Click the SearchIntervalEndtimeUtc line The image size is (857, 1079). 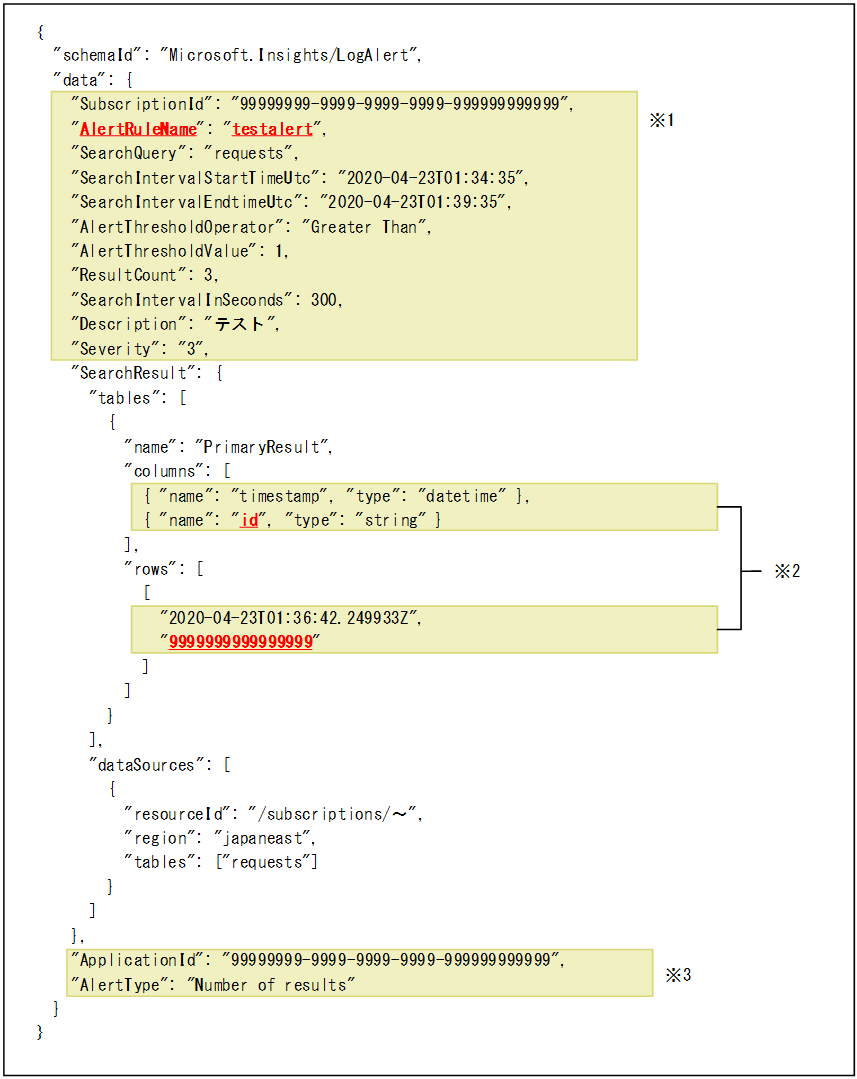[x=291, y=202]
